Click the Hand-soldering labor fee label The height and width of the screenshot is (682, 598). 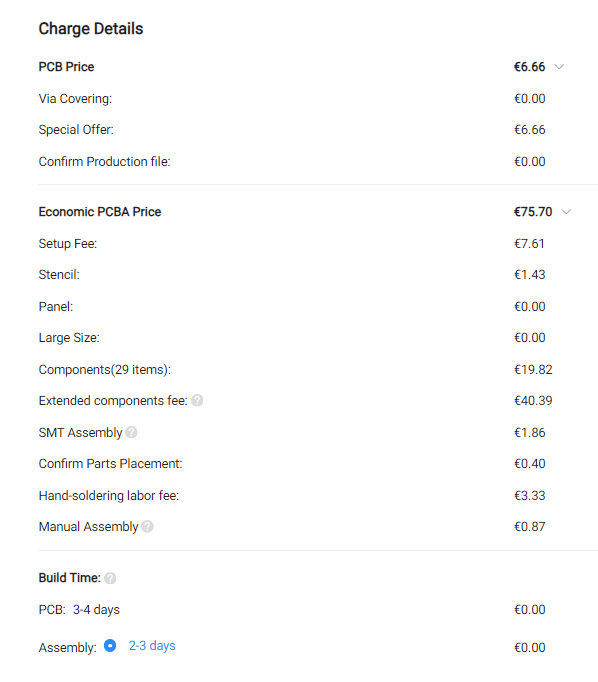pos(109,495)
